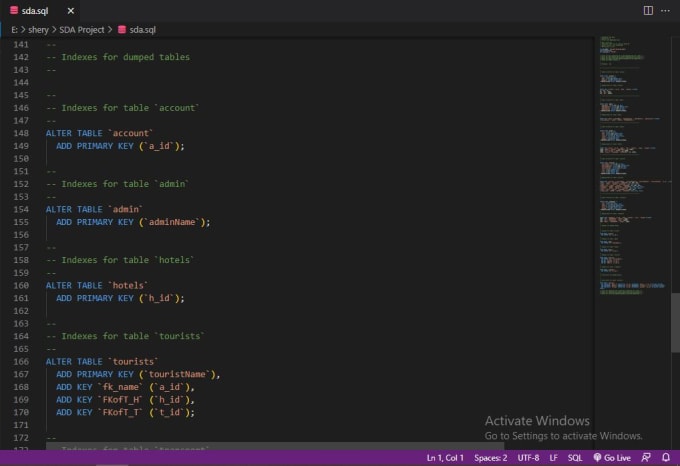680x466 pixels.
Task: Open the notifications bell
Action: click(666, 458)
